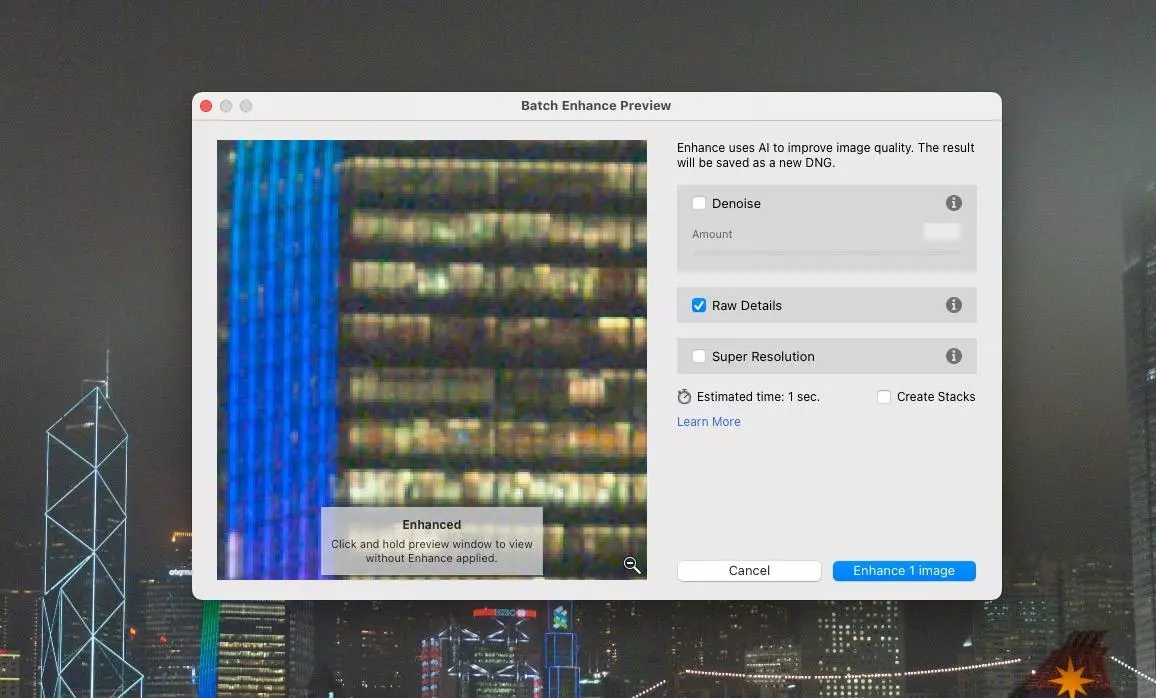1156x698 pixels.
Task: Open the Raw Details info icon
Action: [954, 305]
